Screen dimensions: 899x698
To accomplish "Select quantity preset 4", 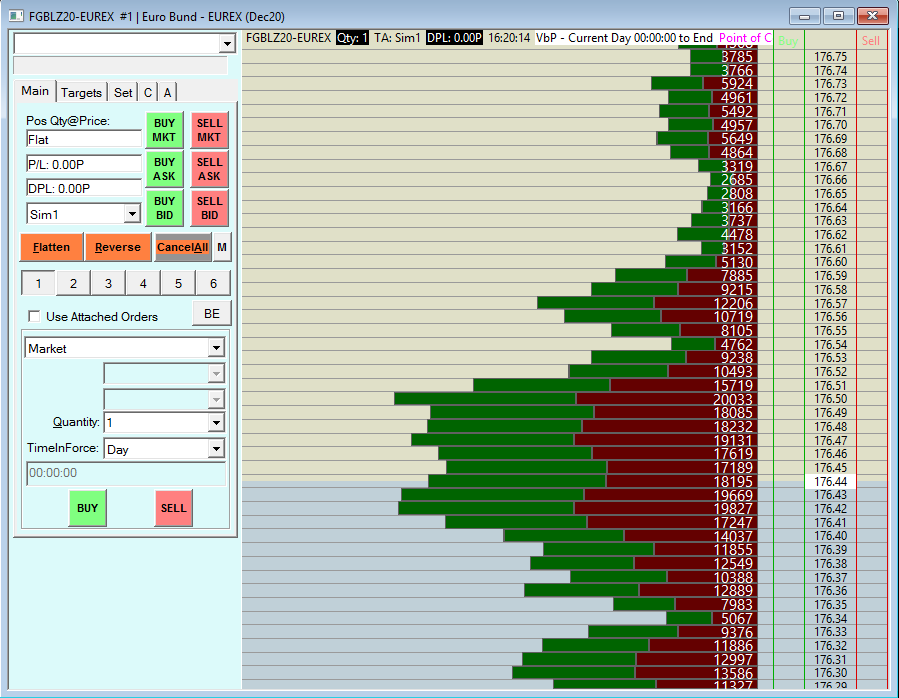I will point(143,283).
